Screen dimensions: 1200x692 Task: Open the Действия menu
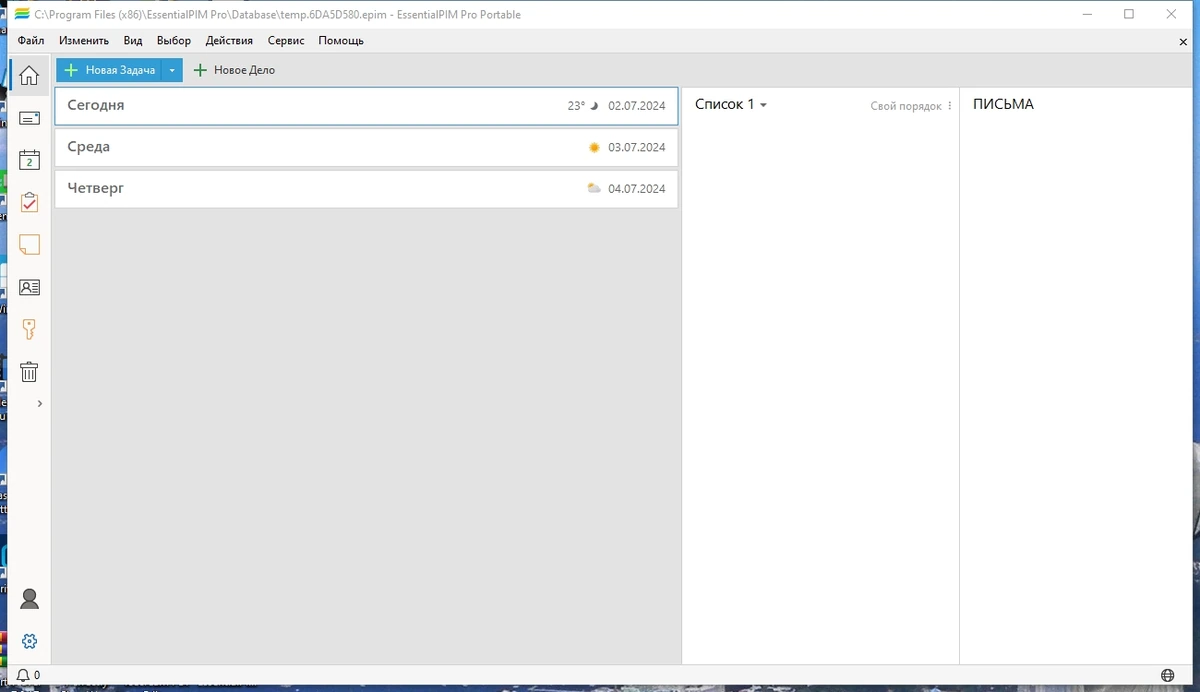pyautogui.click(x=229, y=41)
